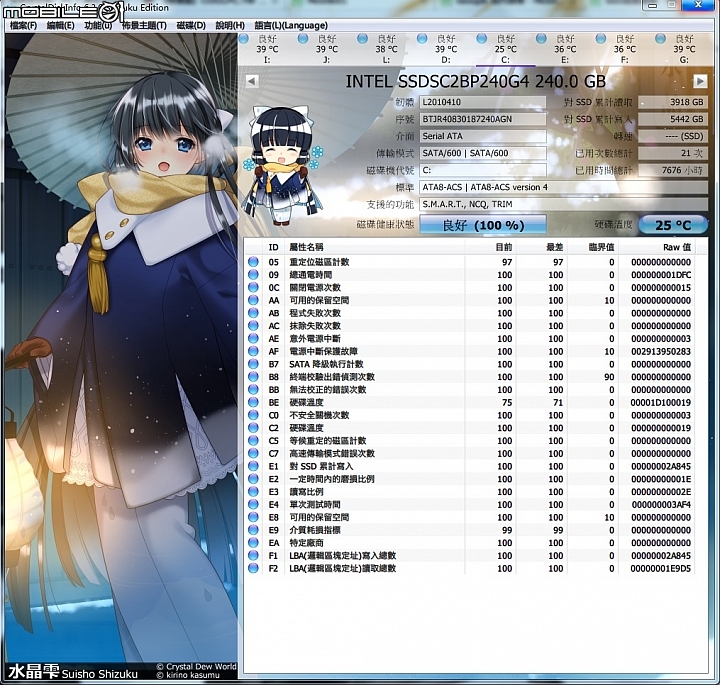Click status icon of attribute F1 LBA row
This screenshot has height=685, width=720.
(253, 556)
